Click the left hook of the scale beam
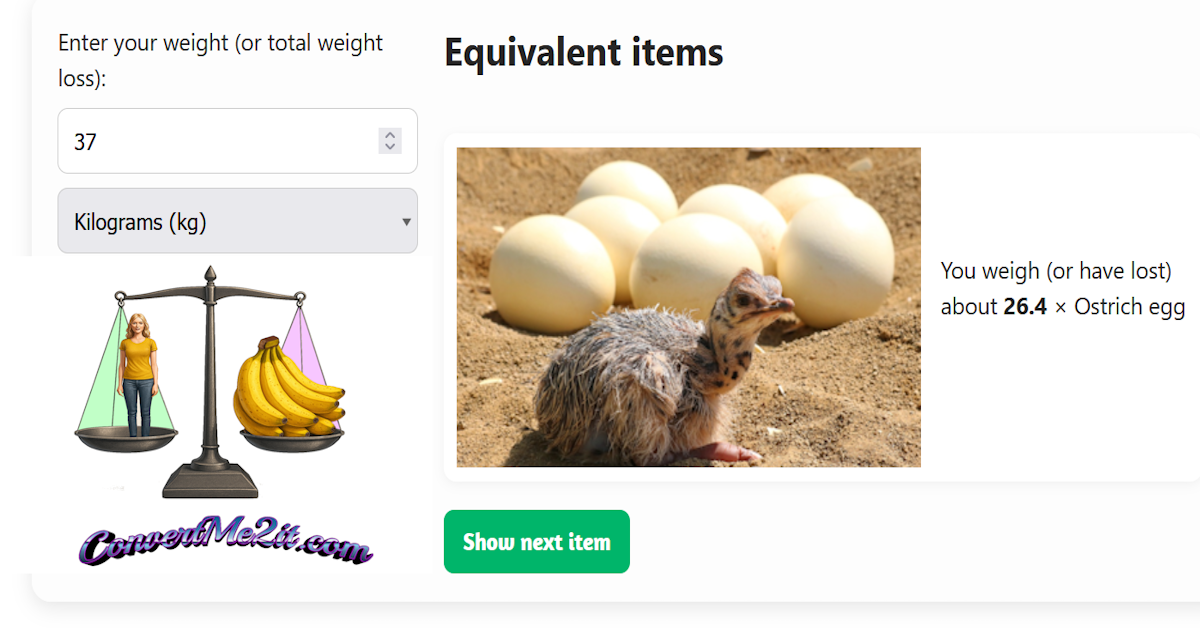 tap(121, 297)
